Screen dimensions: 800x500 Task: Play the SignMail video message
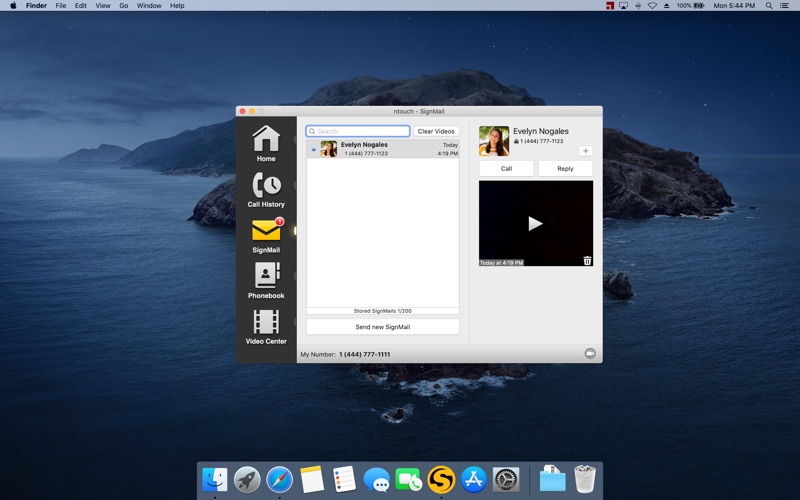(535, 223)
